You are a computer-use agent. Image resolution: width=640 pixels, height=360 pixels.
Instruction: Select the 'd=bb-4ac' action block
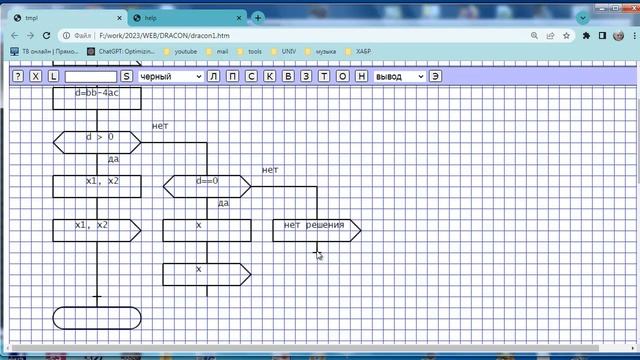97,98
